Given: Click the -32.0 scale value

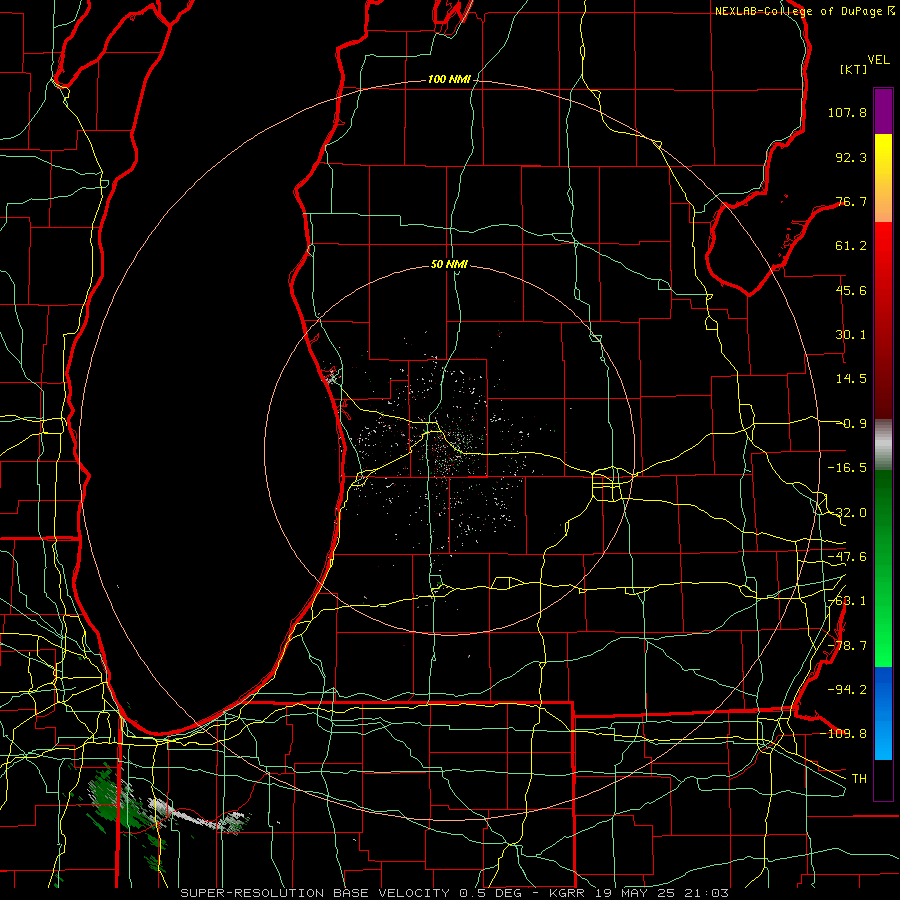Looking at the screenshot, I should tap(847, 513).
